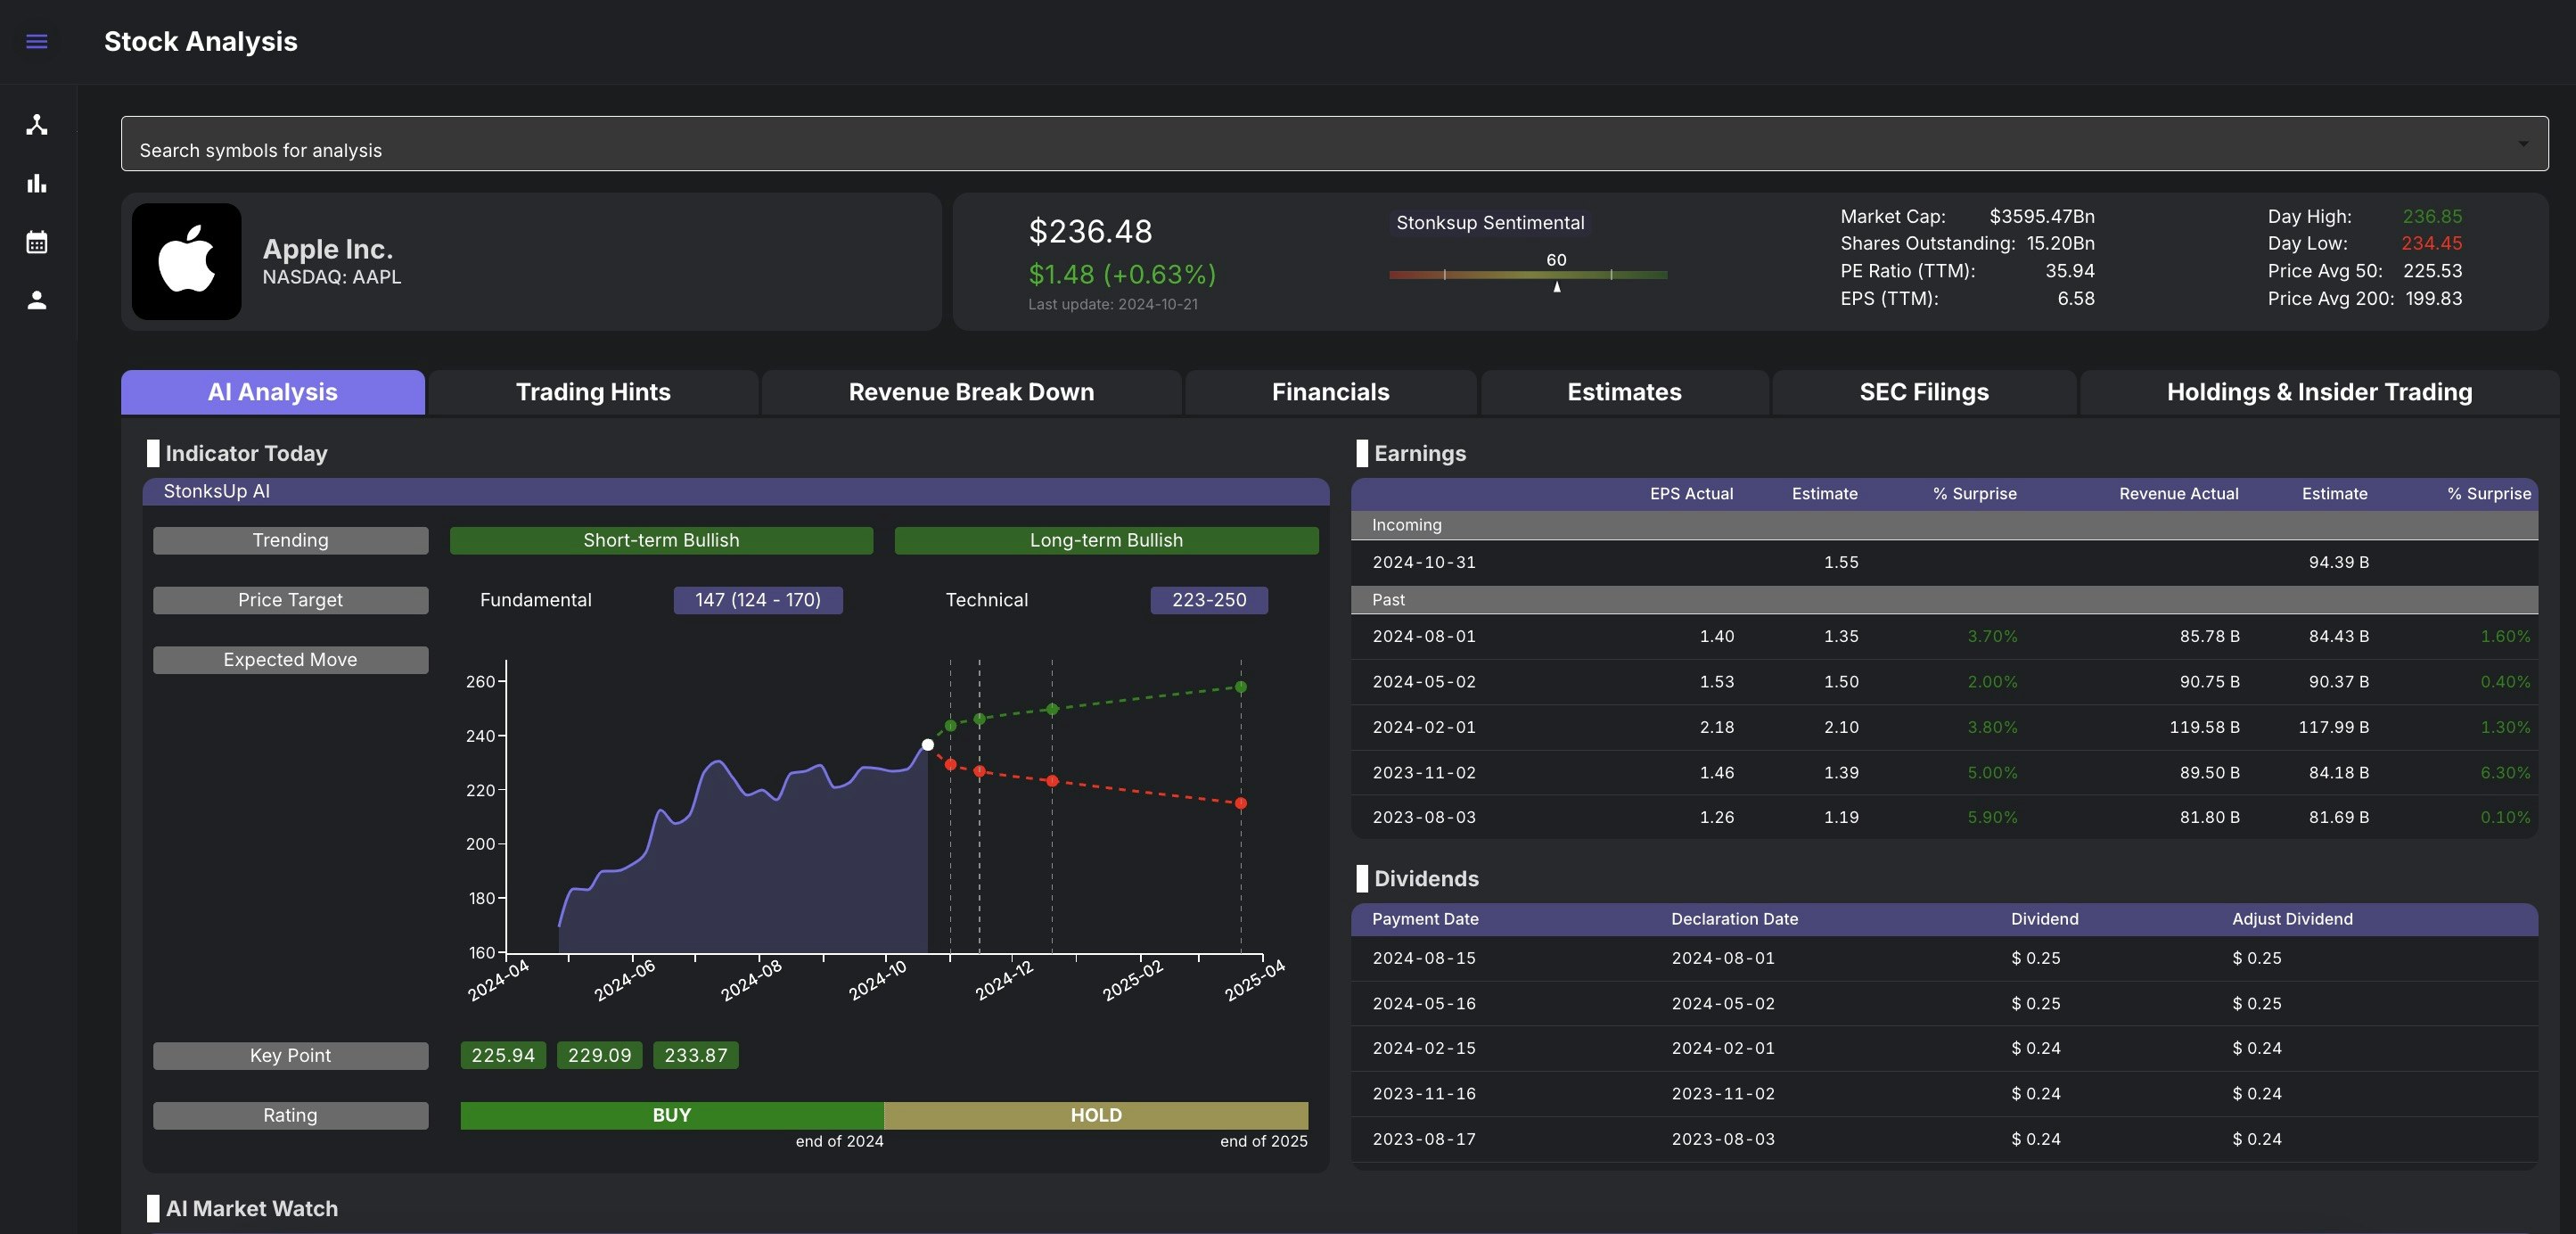Switch to the Trading Hints tab
2576x1234 pixels.
[x=593, y=392]
